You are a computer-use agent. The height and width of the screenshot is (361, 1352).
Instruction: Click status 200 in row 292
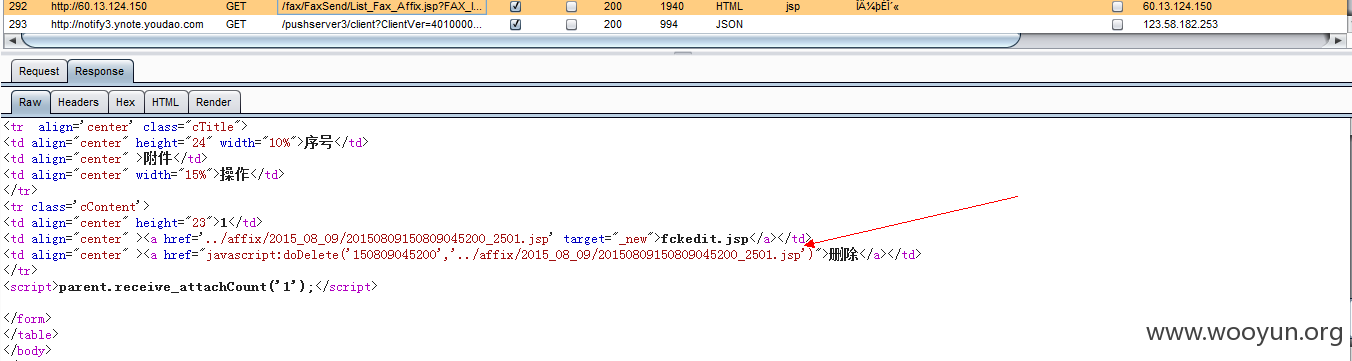613,7
